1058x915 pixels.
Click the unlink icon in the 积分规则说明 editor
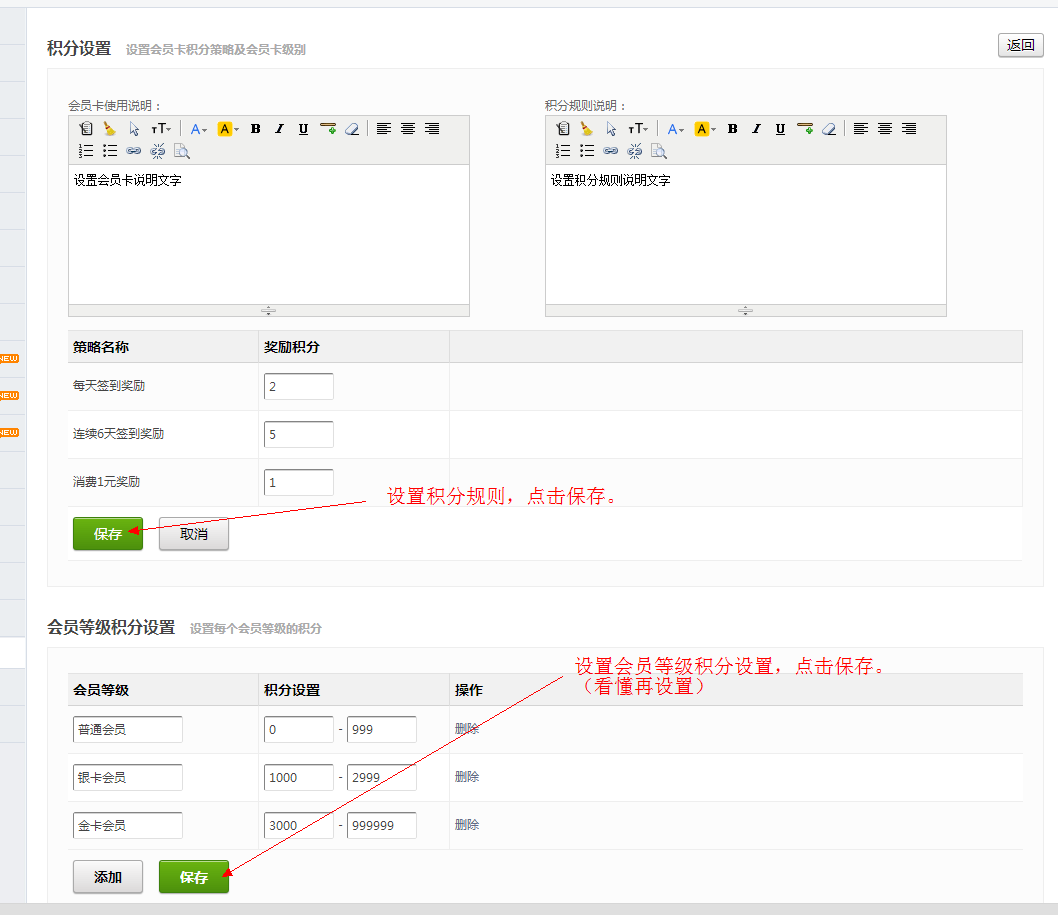[x=634, y=151]
